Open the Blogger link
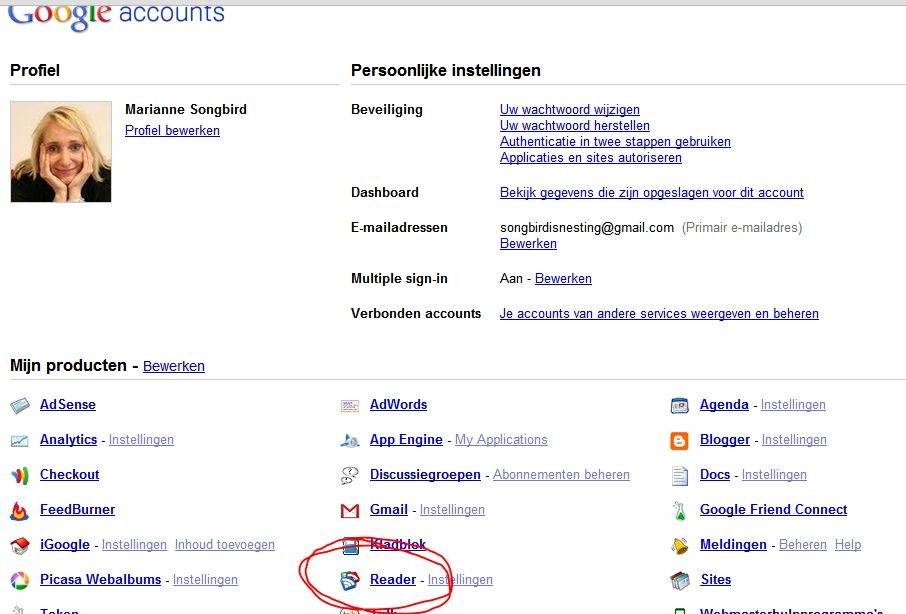The image size is (906, 614). point(725,440)
